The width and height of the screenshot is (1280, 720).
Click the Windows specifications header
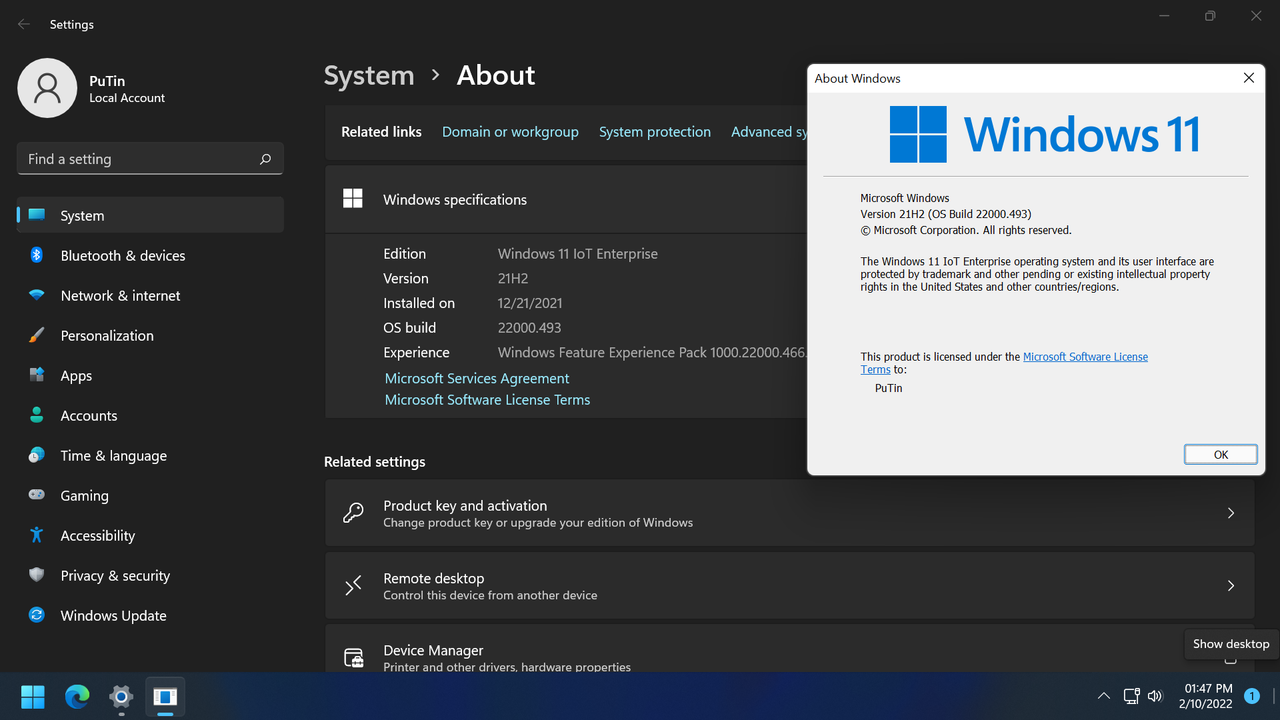[455, 200]
